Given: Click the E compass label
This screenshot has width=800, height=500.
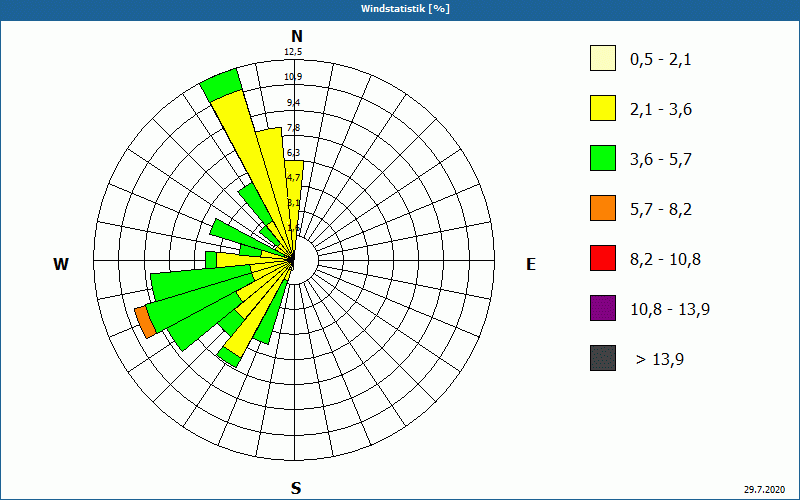Looking at the screenshot, I should pos(531,264).
